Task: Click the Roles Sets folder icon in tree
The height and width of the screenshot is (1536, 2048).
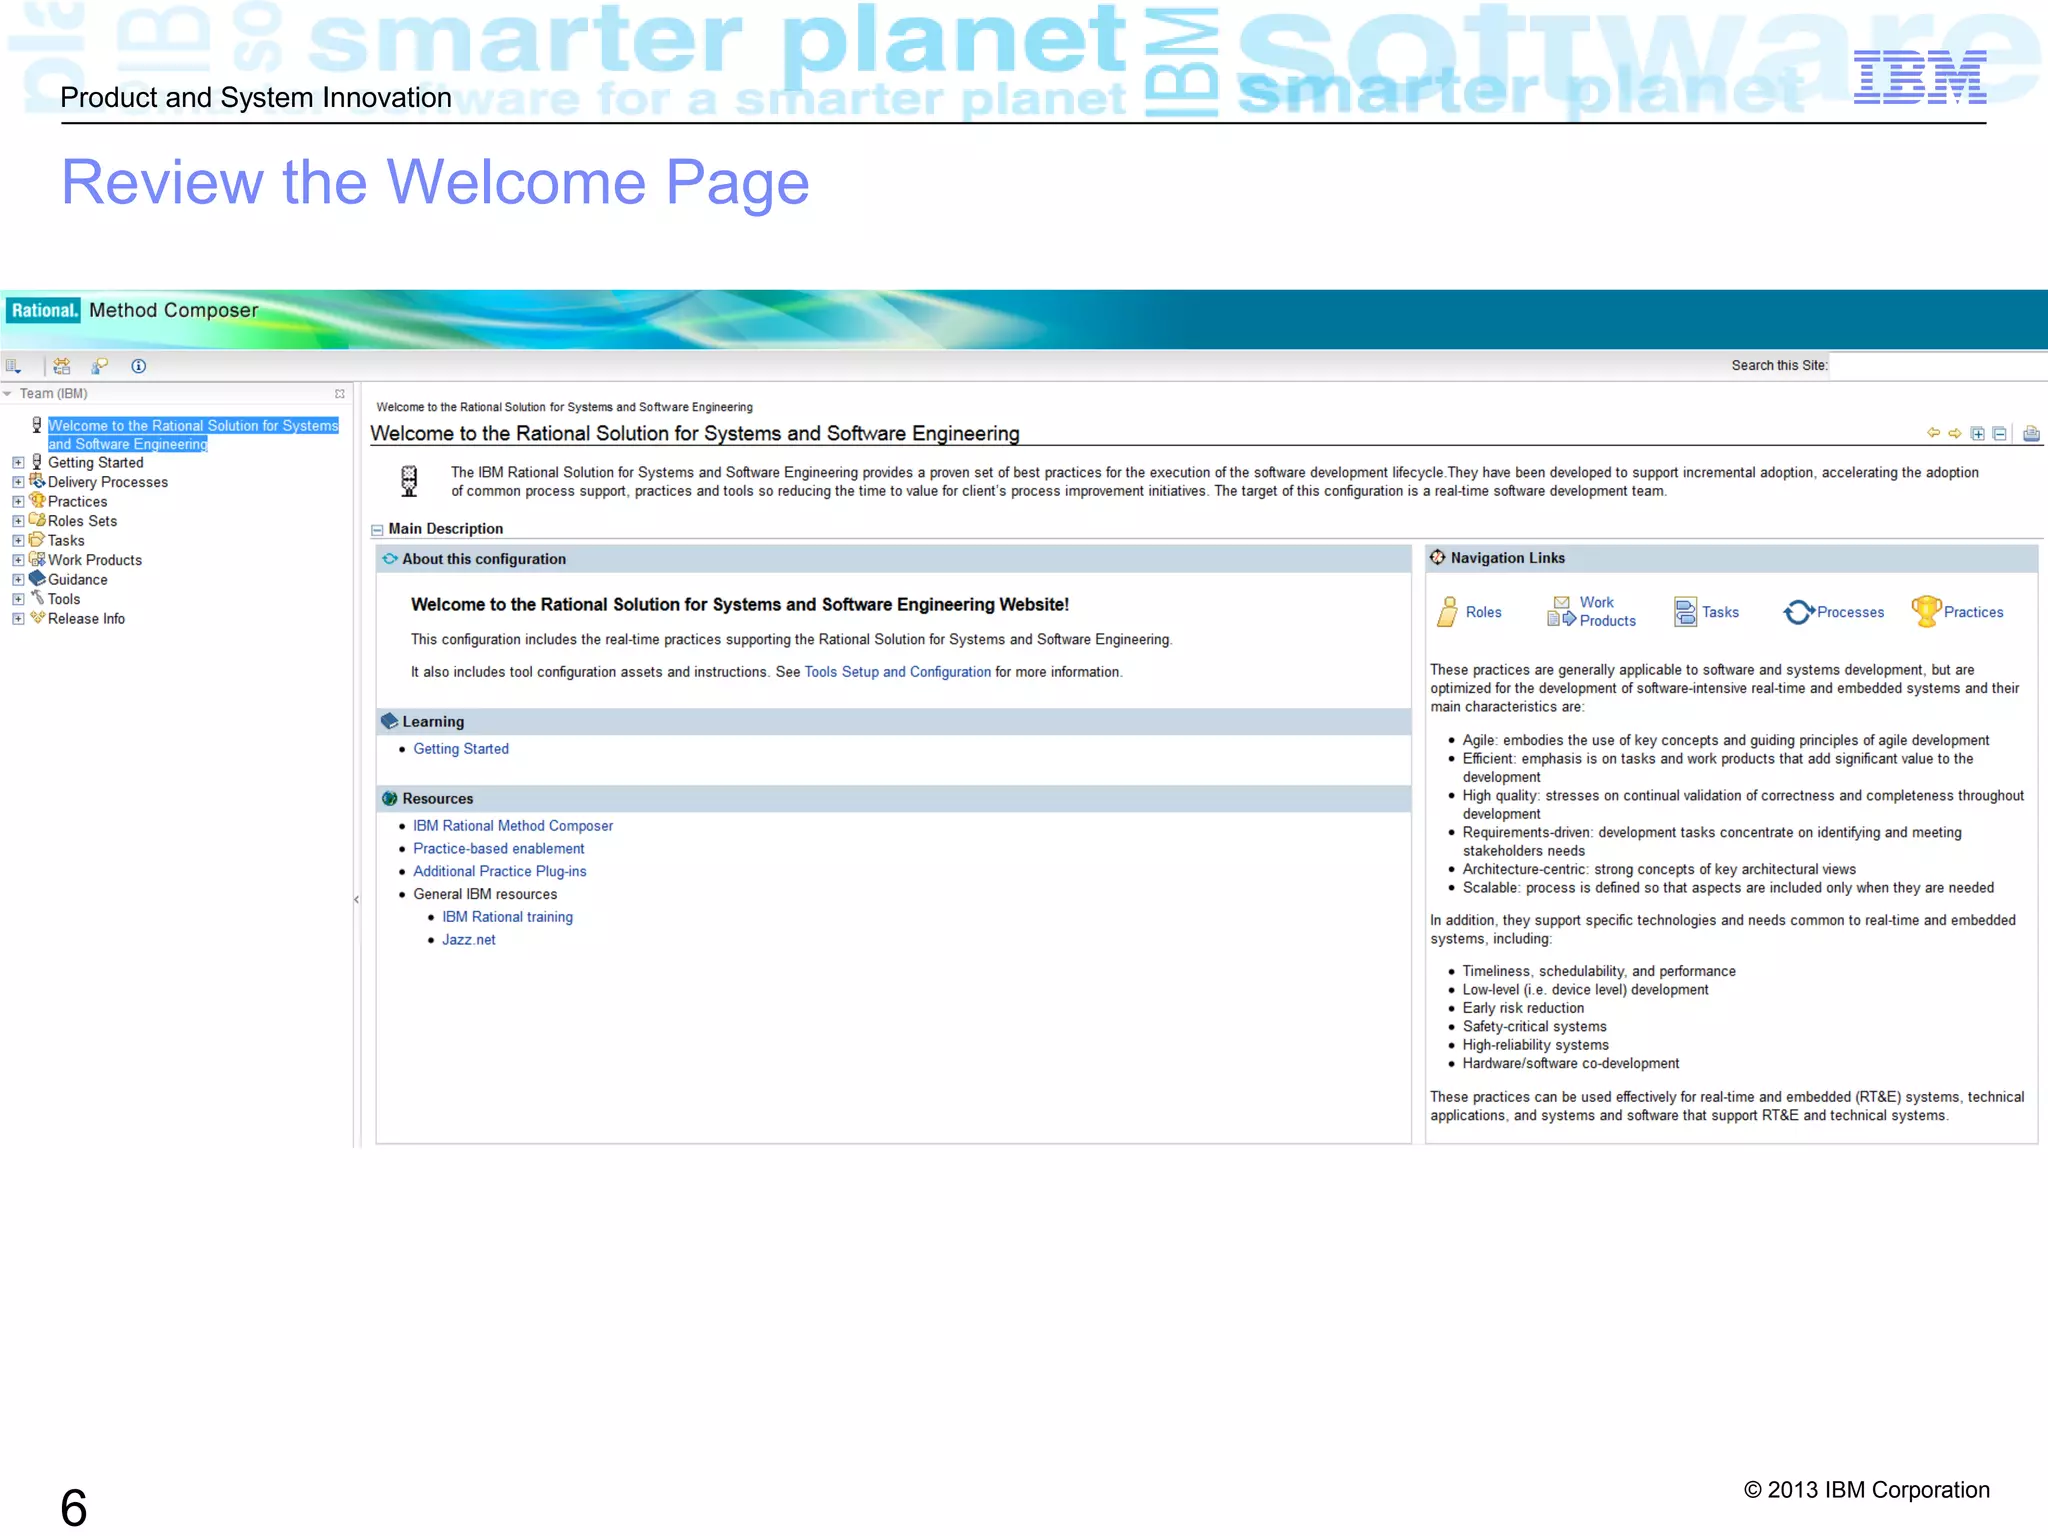Action: 37,520
